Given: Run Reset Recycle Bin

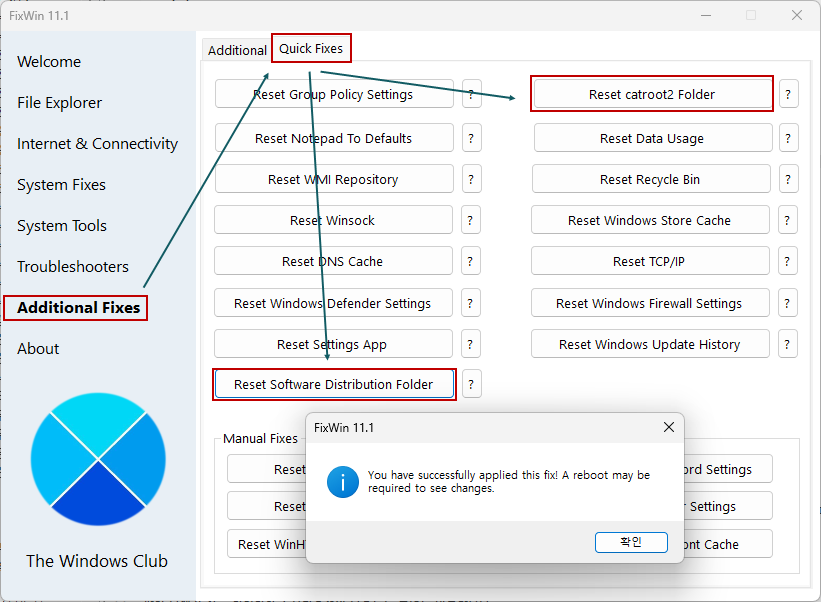Looking at the screenshot, I should point(651,179).
